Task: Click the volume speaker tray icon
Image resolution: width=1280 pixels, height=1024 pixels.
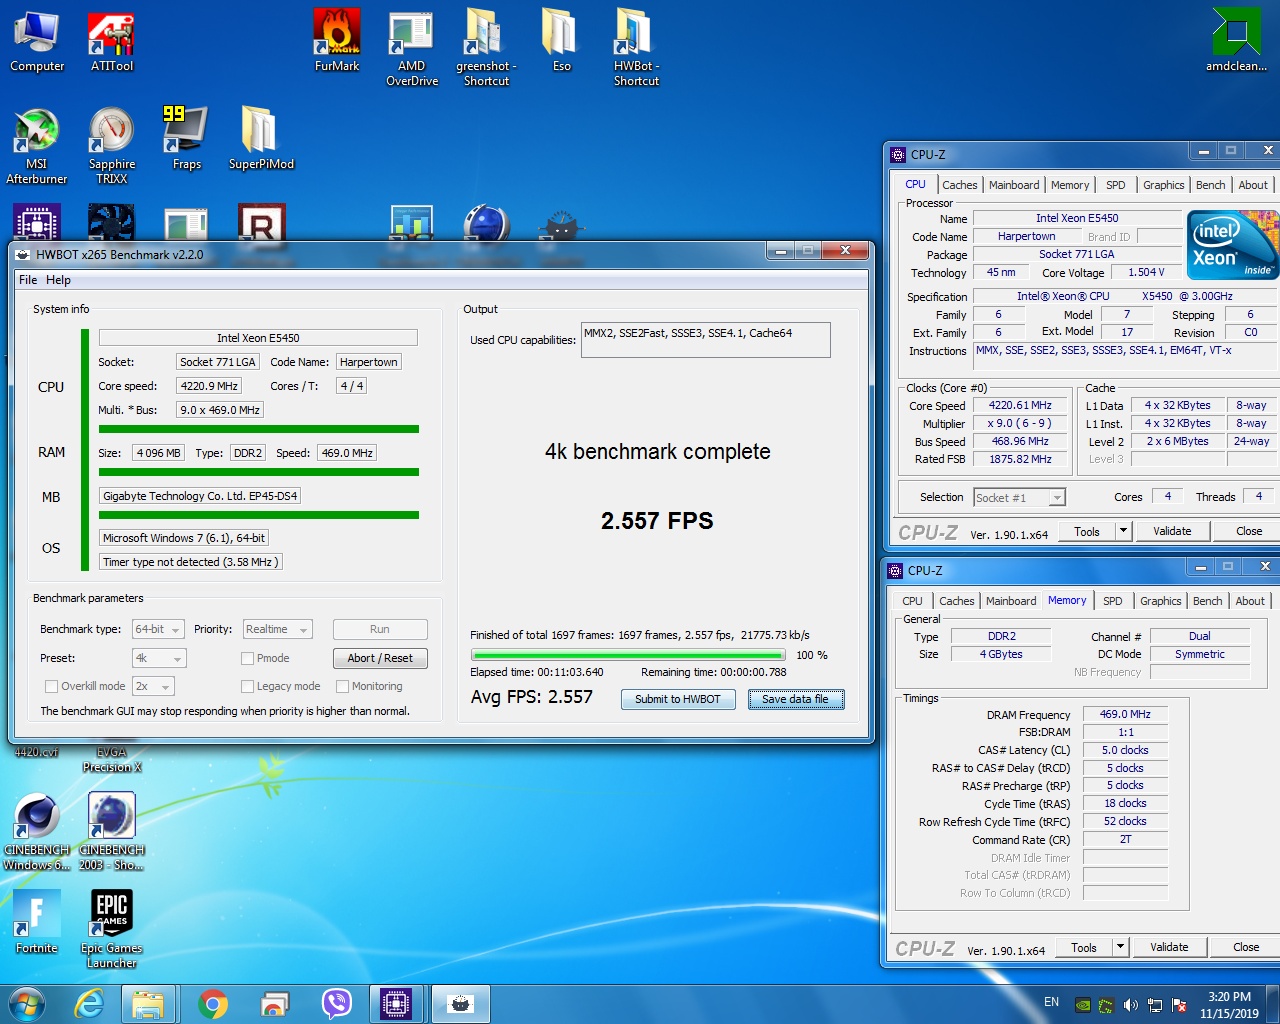Action: (1130, 1005)
